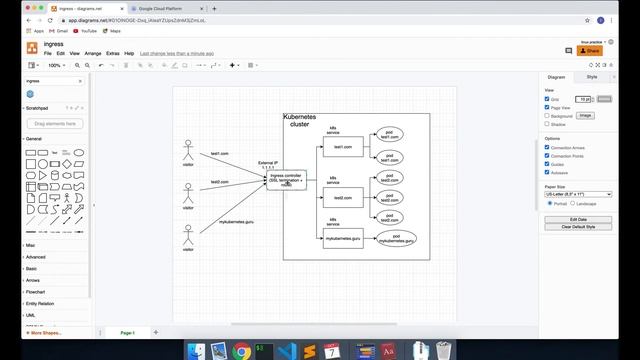Viewport: 640px width, 360px height.
Task: Select the callout shape in General palette
Action: click(55, 198)
